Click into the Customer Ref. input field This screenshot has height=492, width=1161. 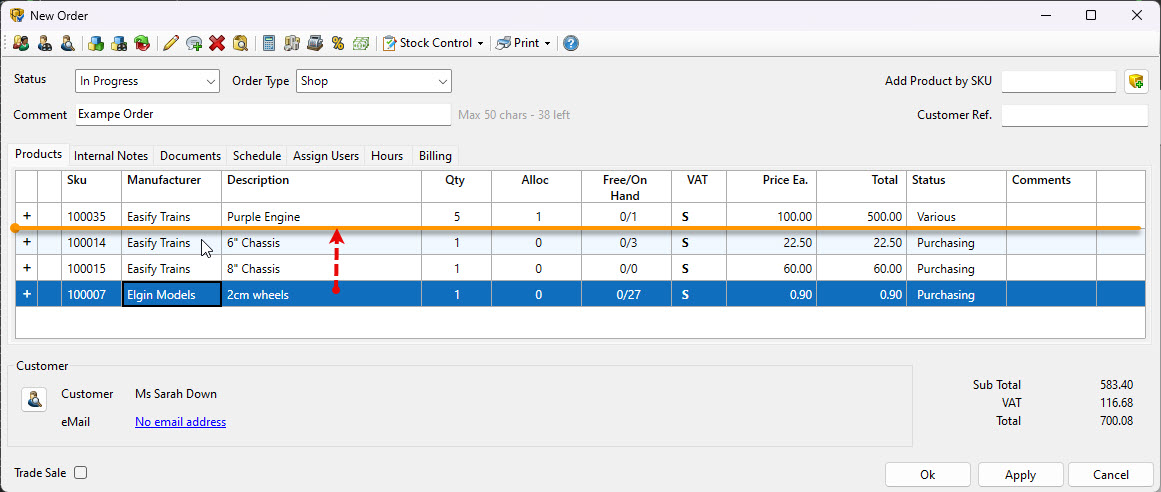pyautogui.click(x=1074, y=115)
